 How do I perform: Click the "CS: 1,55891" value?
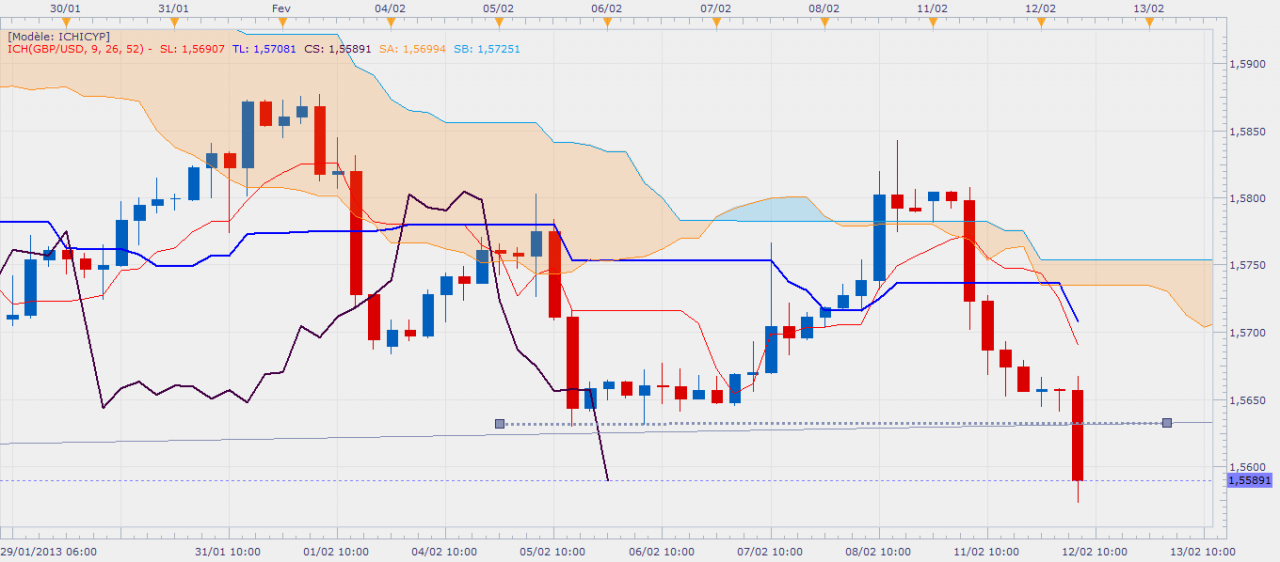(338, 49)
